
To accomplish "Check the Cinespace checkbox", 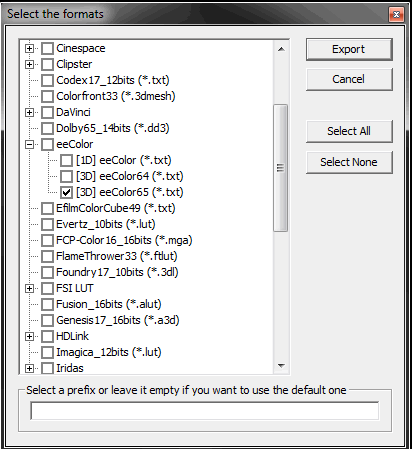I will (47, 48).
